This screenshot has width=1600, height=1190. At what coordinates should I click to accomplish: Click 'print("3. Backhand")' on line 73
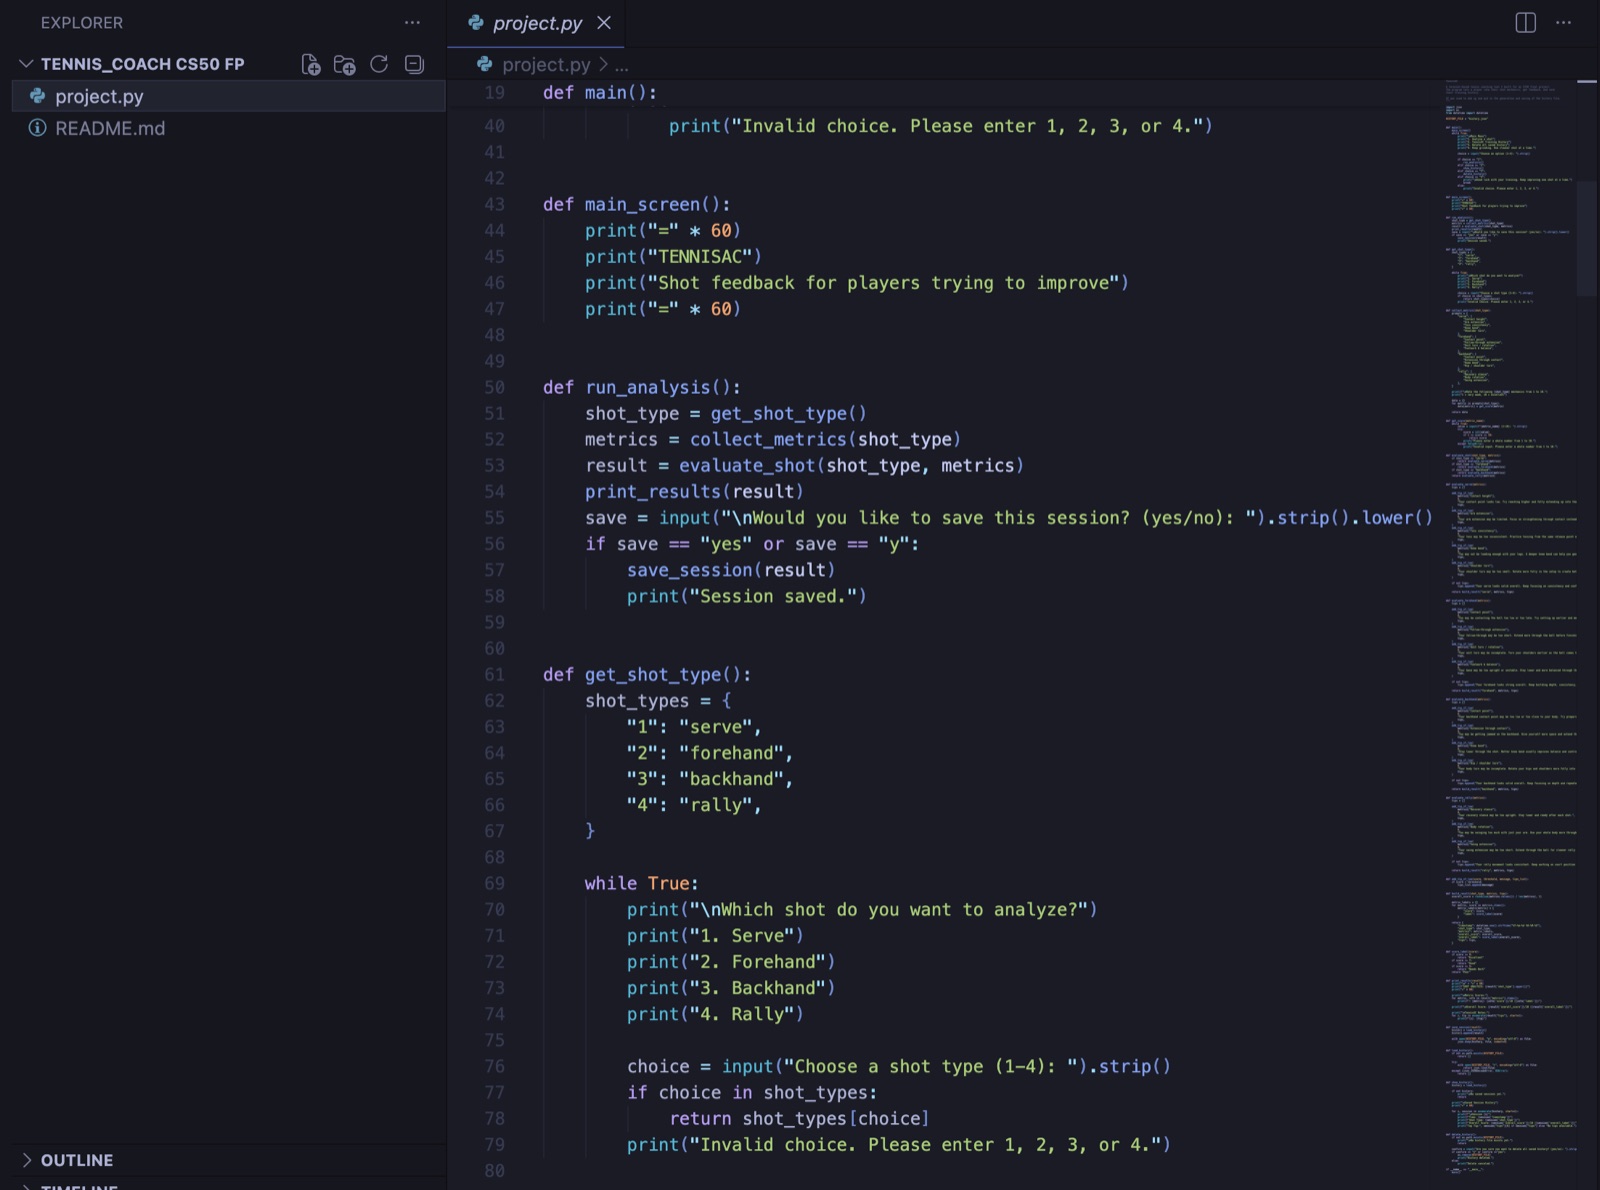731,988
